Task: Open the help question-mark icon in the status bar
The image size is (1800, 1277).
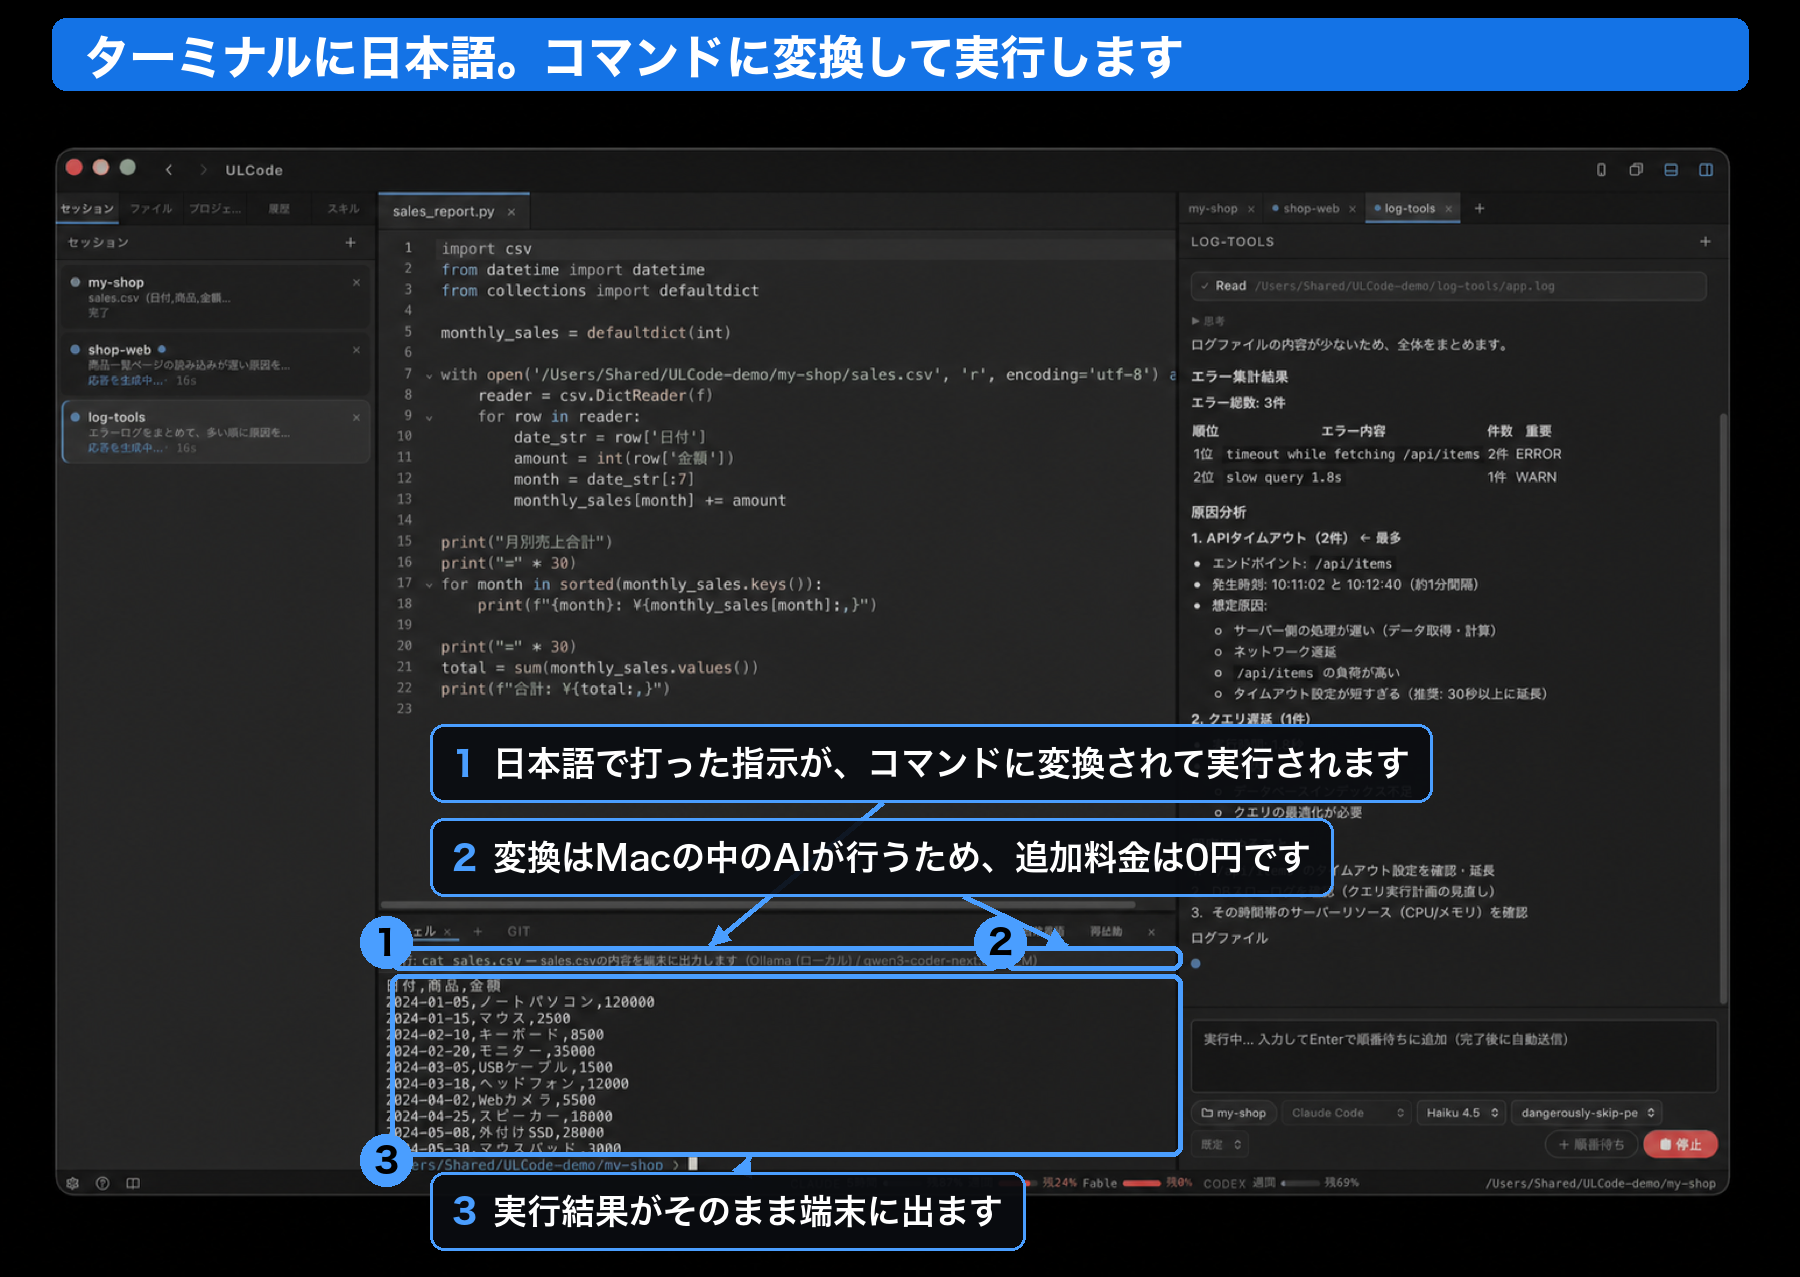Action: click(x=103, y=1183)
